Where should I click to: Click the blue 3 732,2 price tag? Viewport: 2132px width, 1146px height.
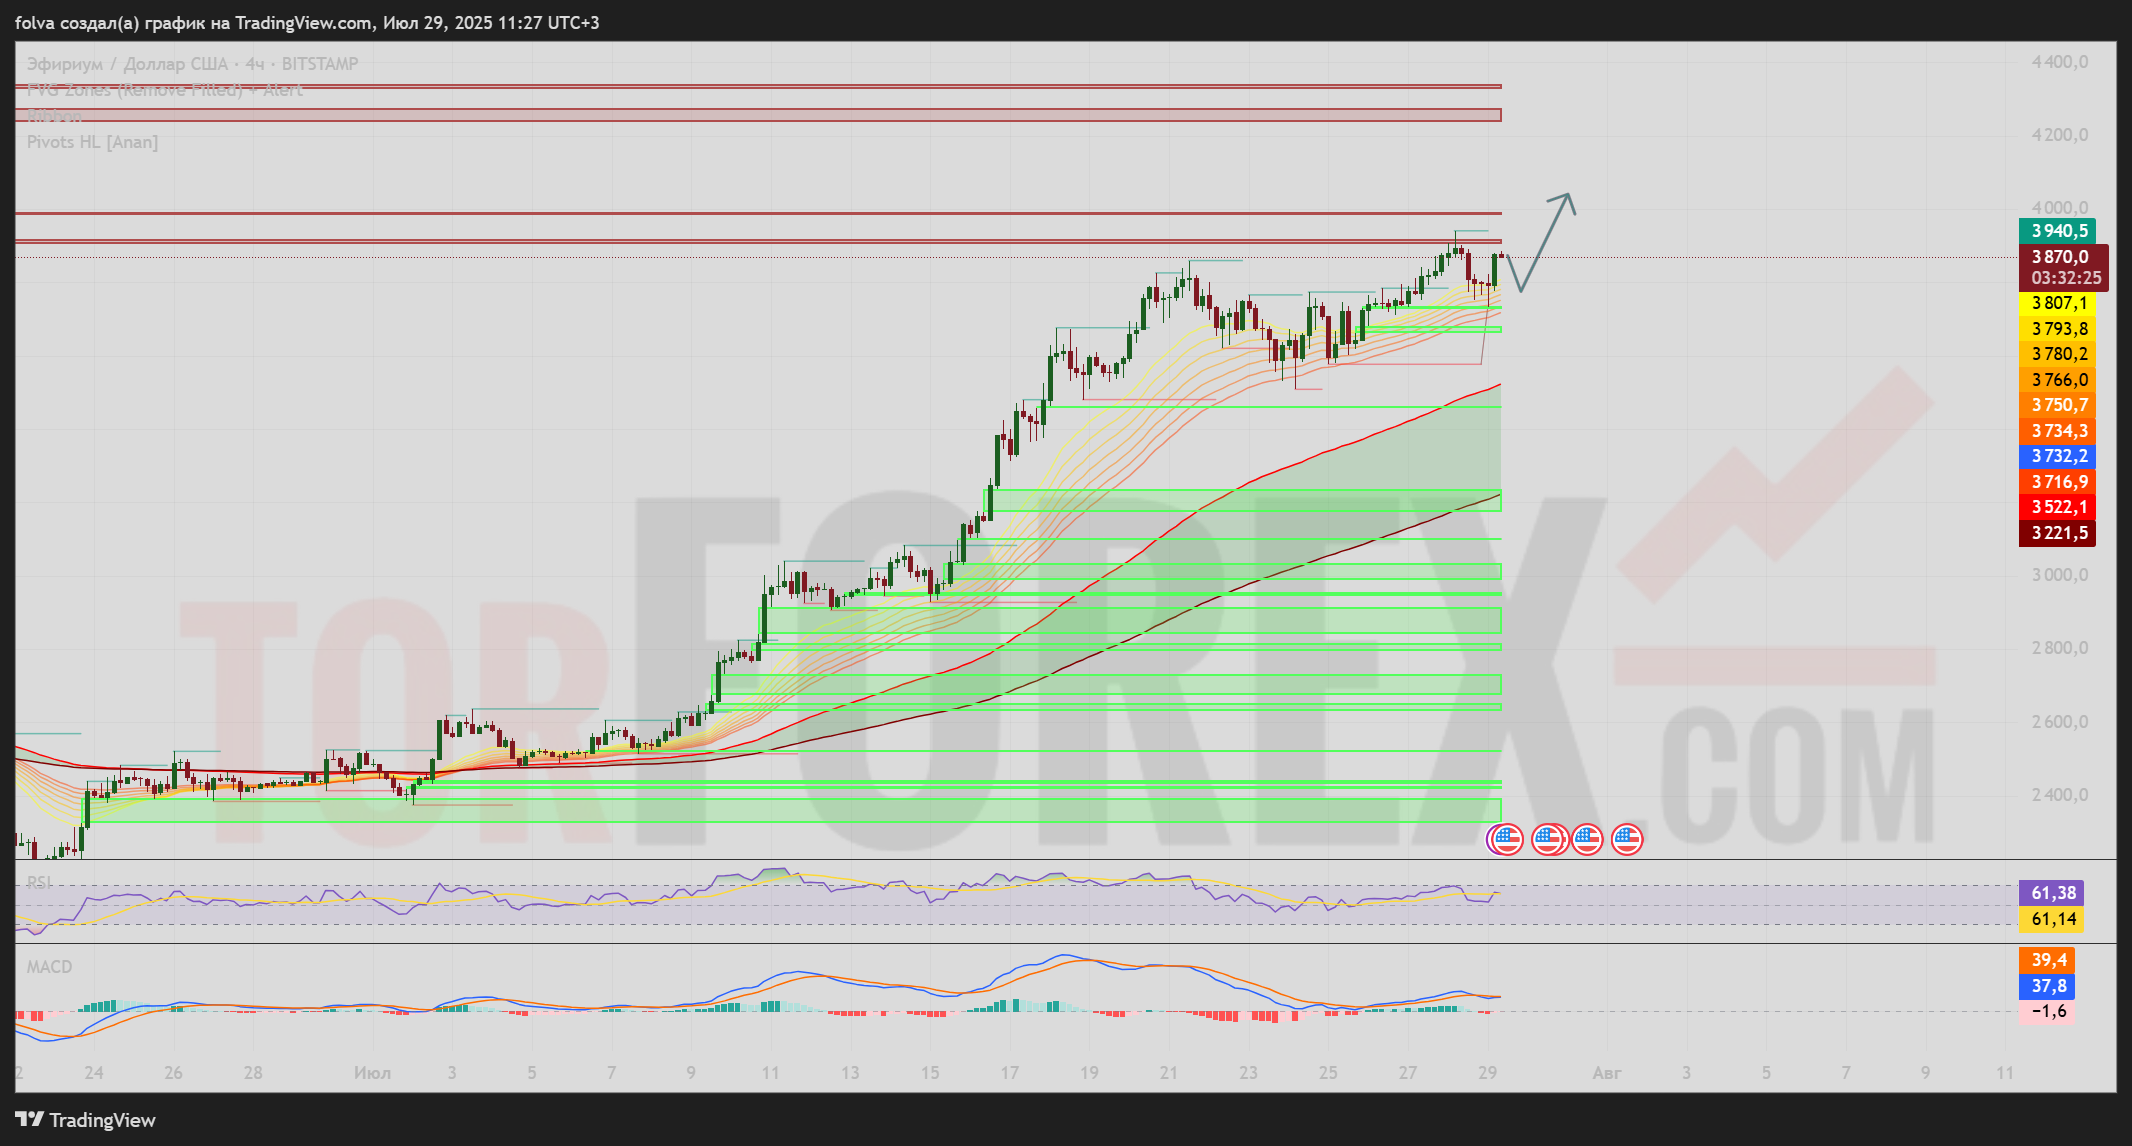click(2058, 456)
